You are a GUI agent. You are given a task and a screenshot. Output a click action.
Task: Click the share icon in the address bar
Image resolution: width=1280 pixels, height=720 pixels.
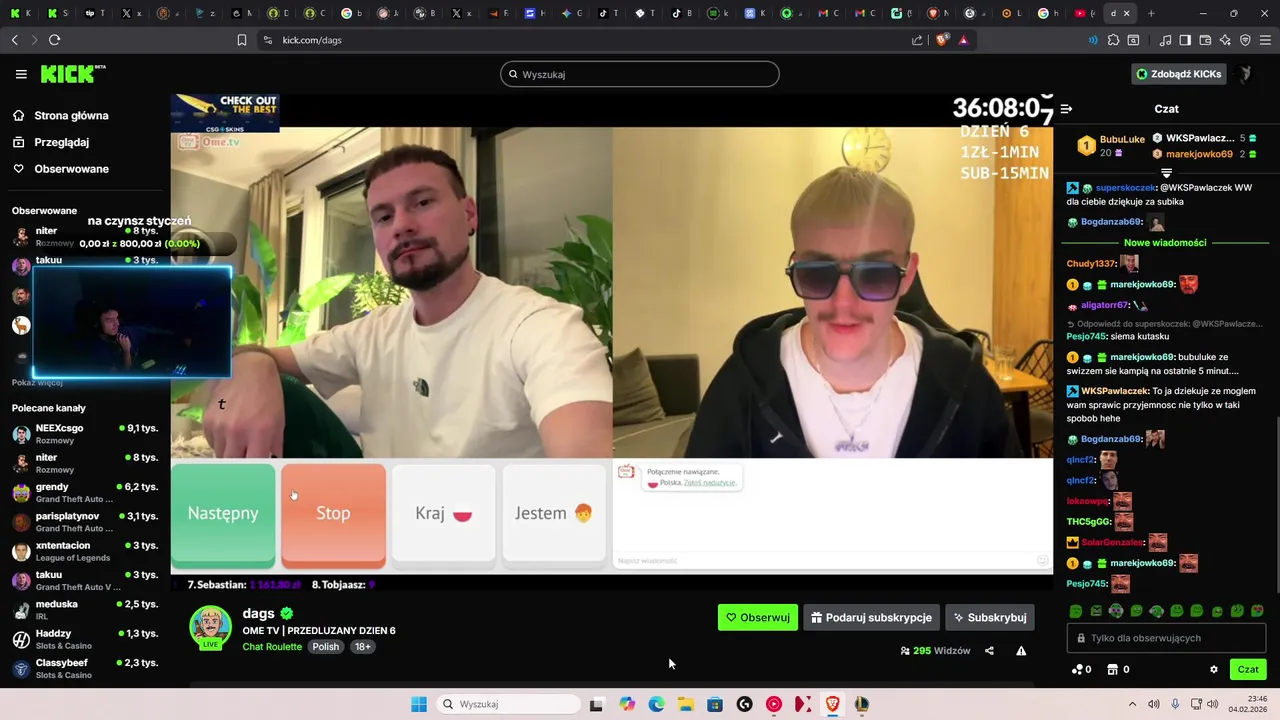click(x=917, y=40)
